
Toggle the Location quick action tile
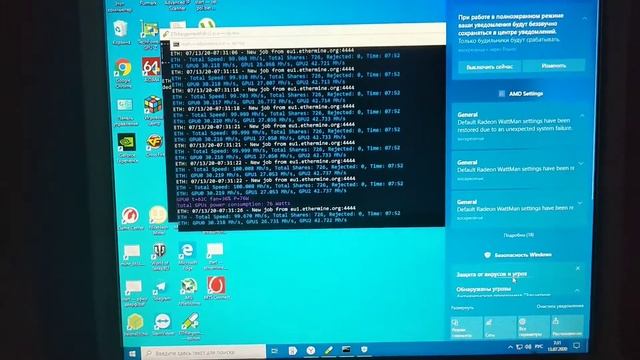click(567, 326)
